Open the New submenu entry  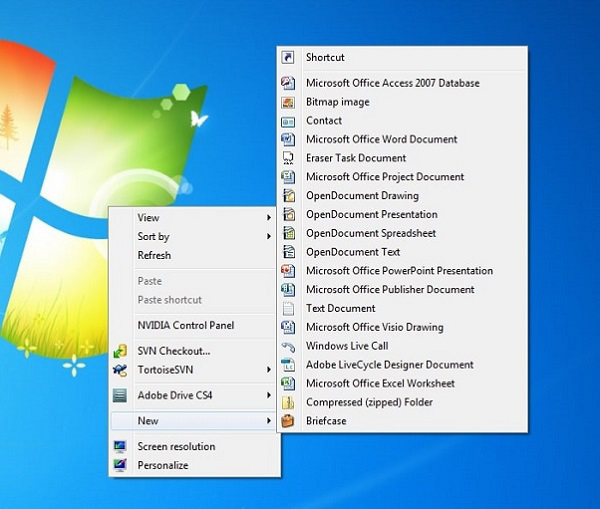click(x=193, y=421)
